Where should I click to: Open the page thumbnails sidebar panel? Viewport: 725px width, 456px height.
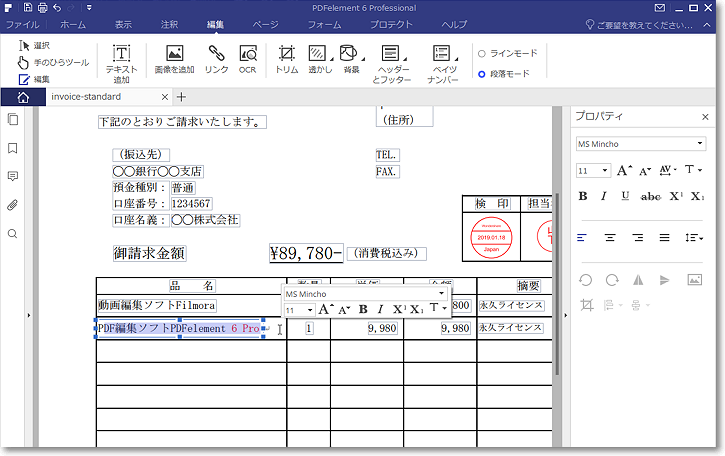click(13, 119)
